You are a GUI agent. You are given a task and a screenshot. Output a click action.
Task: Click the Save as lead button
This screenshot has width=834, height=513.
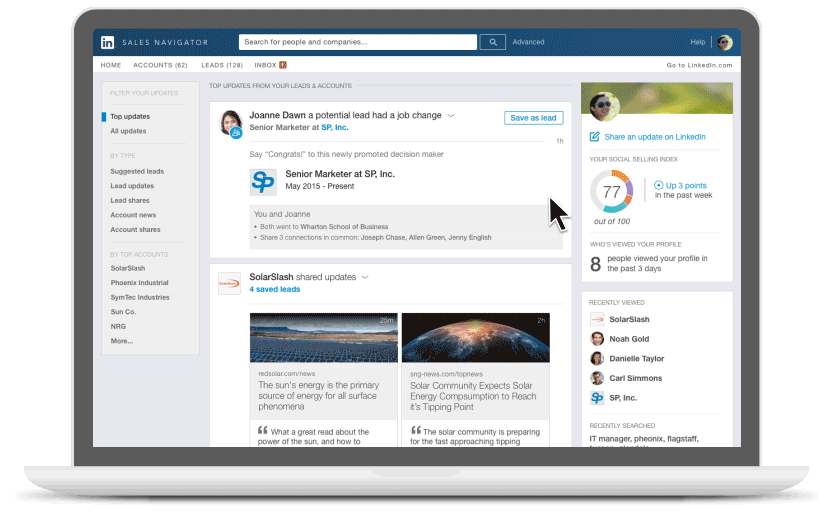(x=533, y=118)
